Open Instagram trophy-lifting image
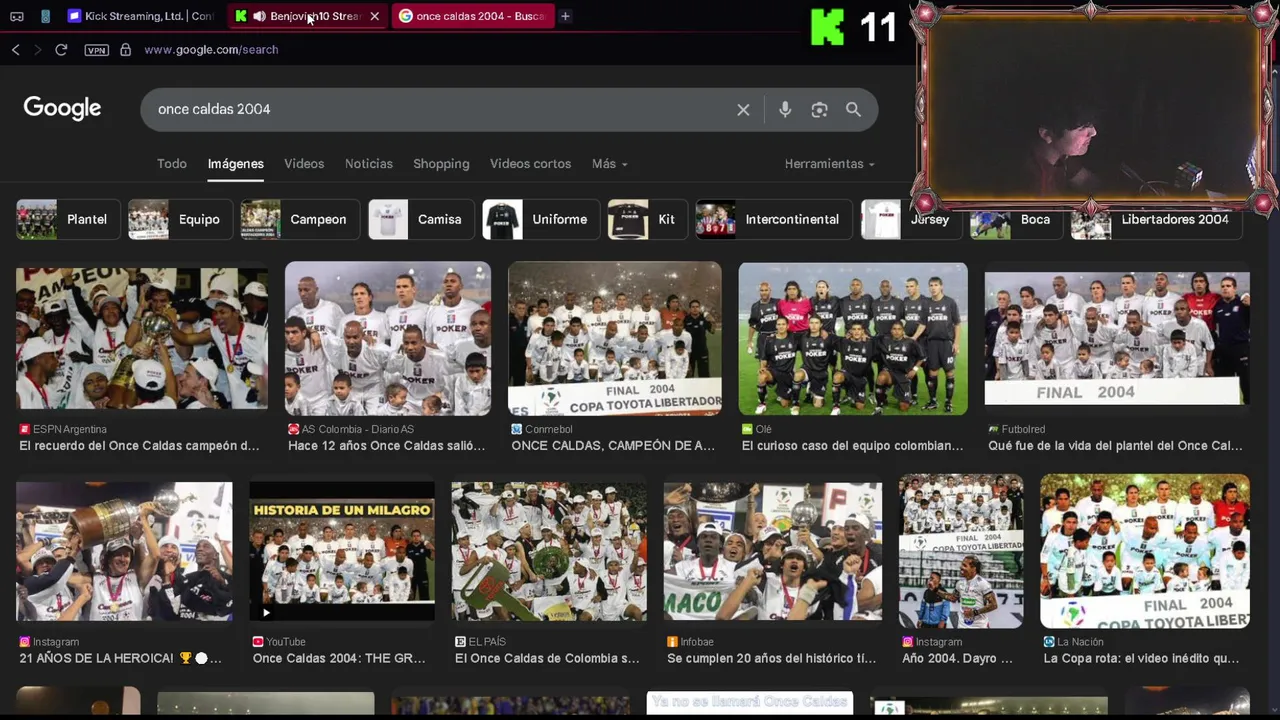This screenshot has height=720, width=1280. [x=124, y=551]
